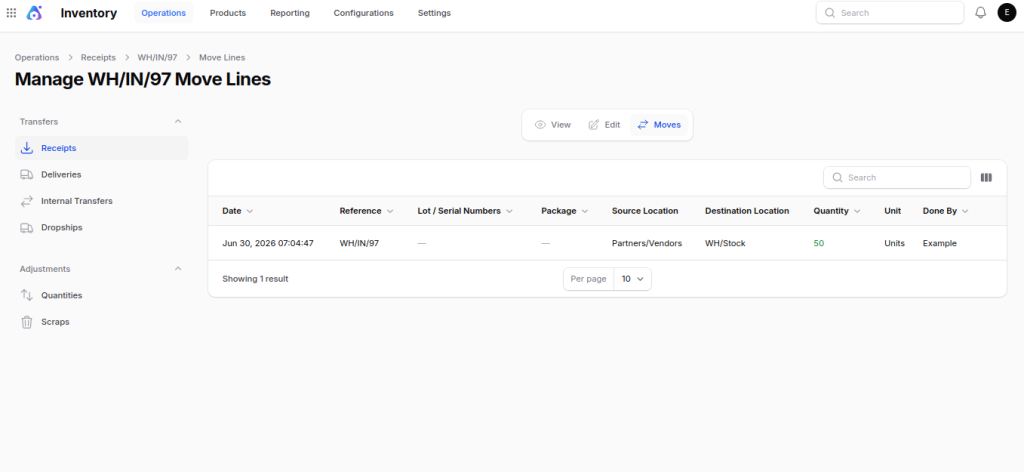The width and height of the screenshot is (1024, 472).
Task: Sort by the Reference column
Action: click(x=366, y=211)
